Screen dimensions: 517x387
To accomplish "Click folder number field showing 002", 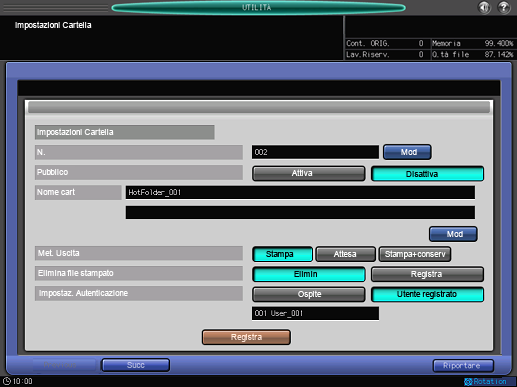I will point(315,152).
